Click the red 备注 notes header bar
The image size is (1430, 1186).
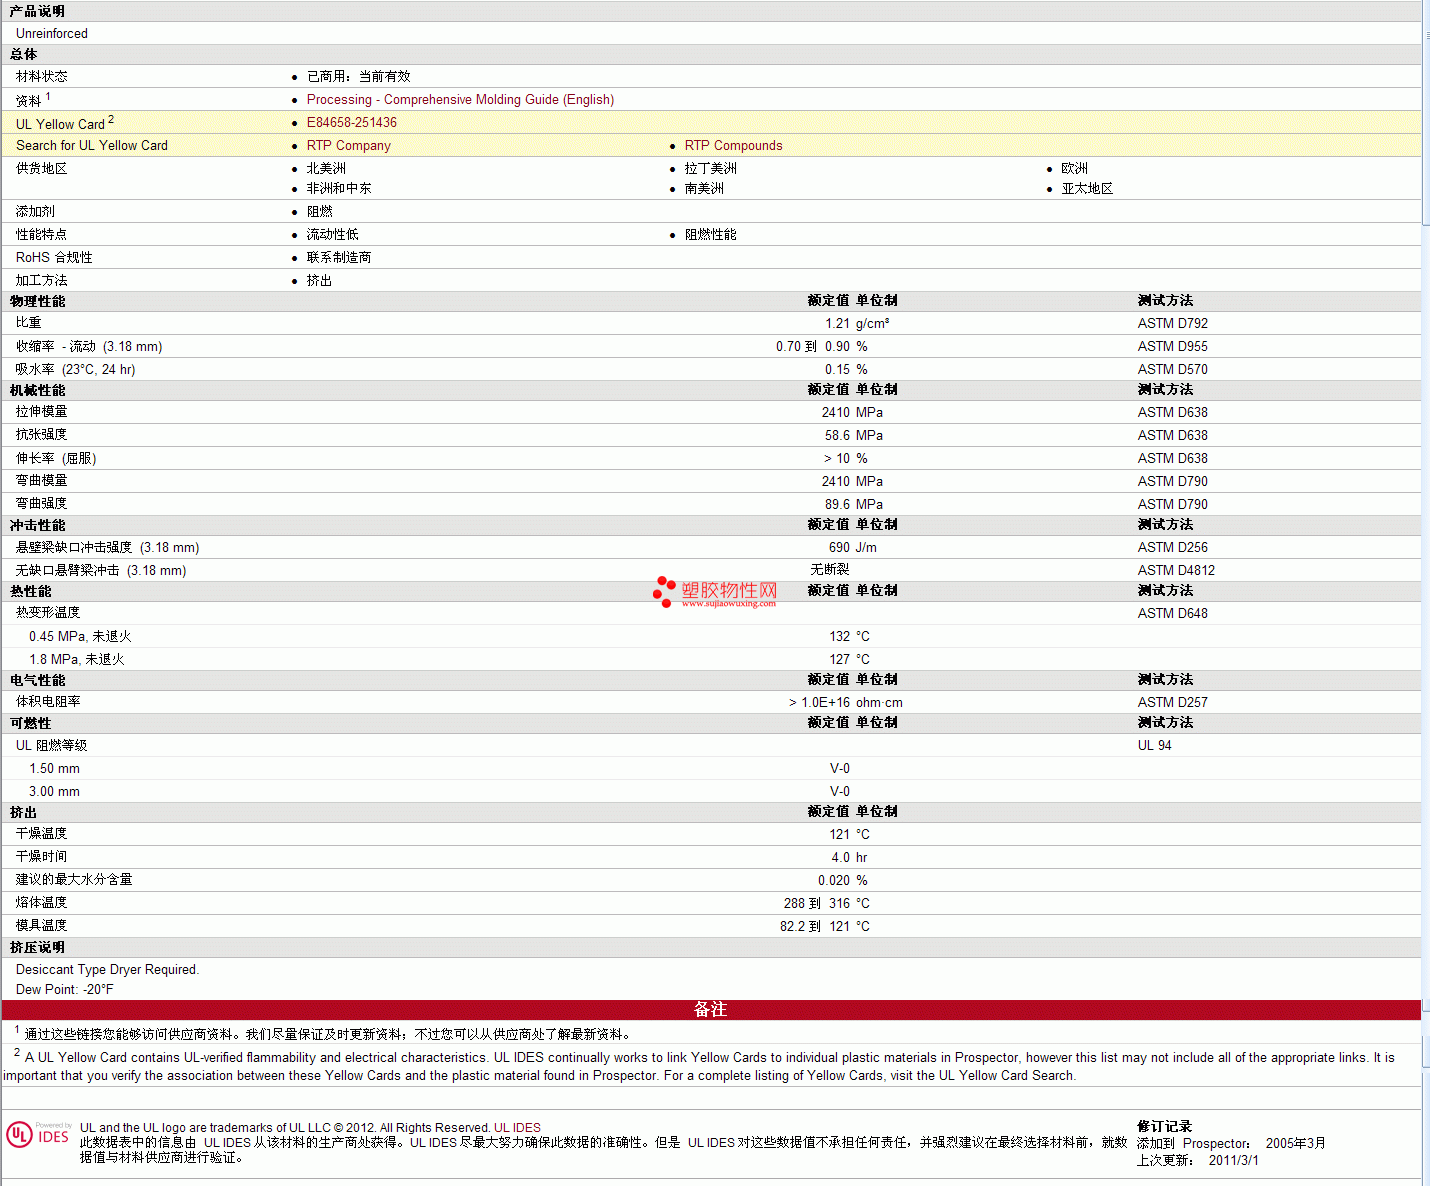pyautogui.click(x=710, y=1010)
